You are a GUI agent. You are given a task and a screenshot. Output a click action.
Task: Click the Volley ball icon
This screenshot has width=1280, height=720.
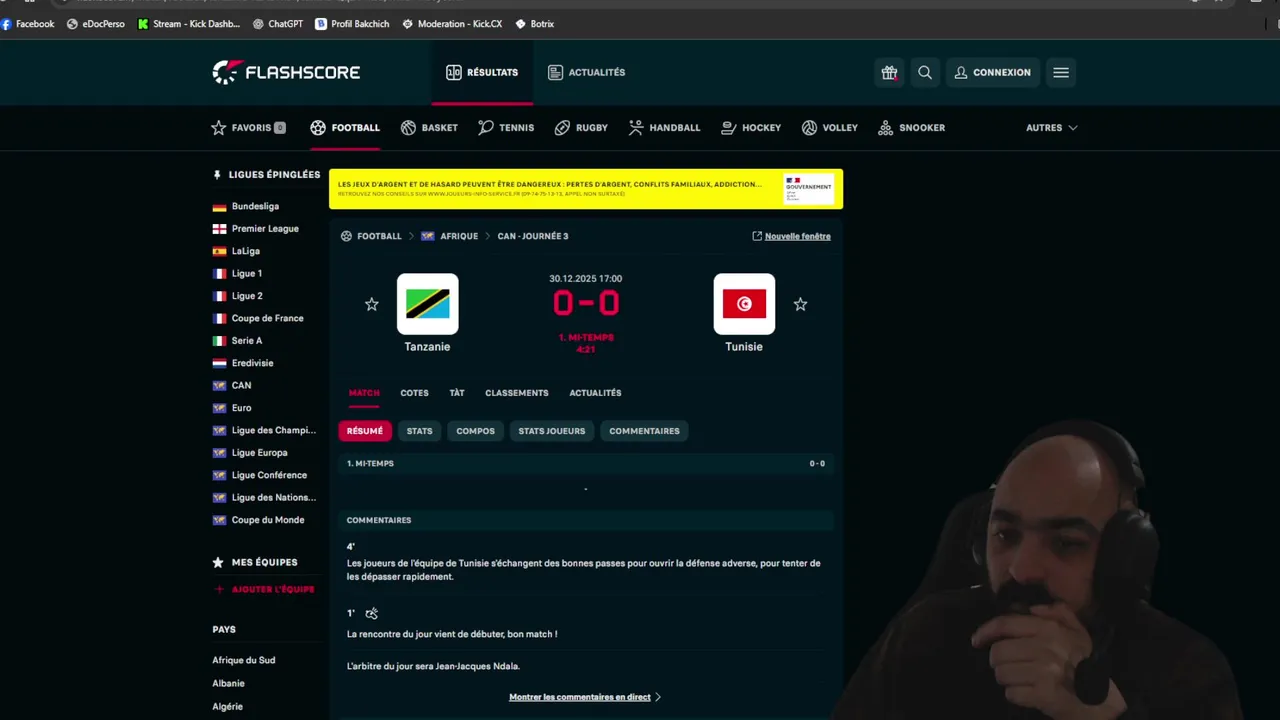pyautogui.click(x=809, y=128)
